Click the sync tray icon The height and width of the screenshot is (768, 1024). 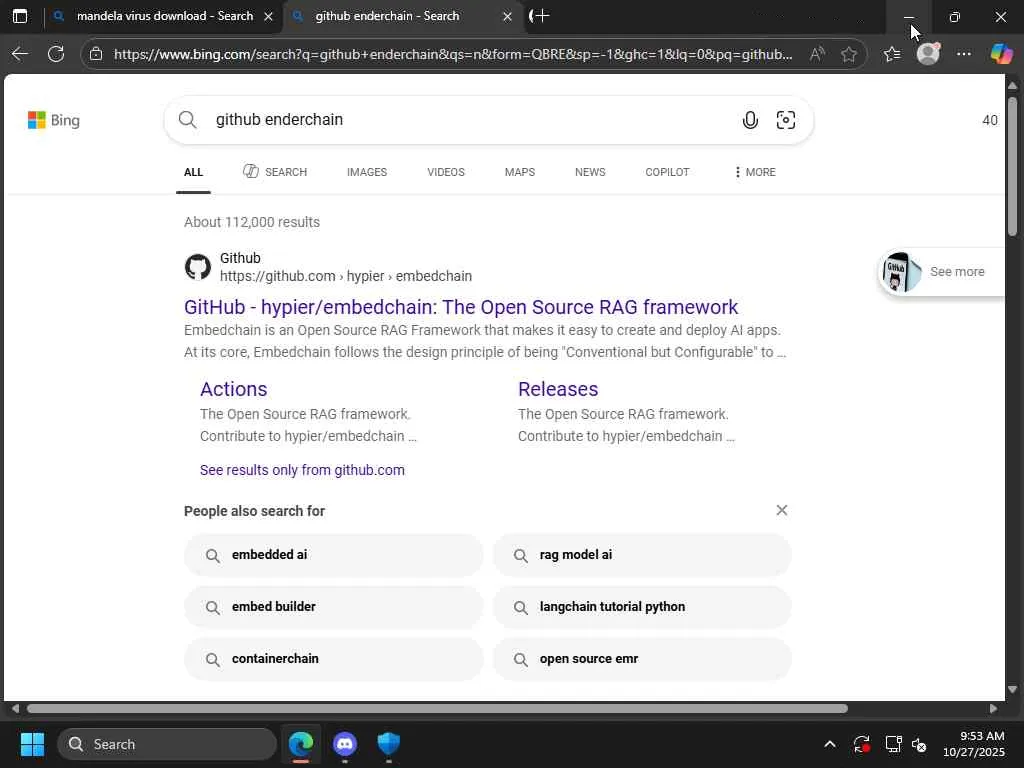click(861, 744)
